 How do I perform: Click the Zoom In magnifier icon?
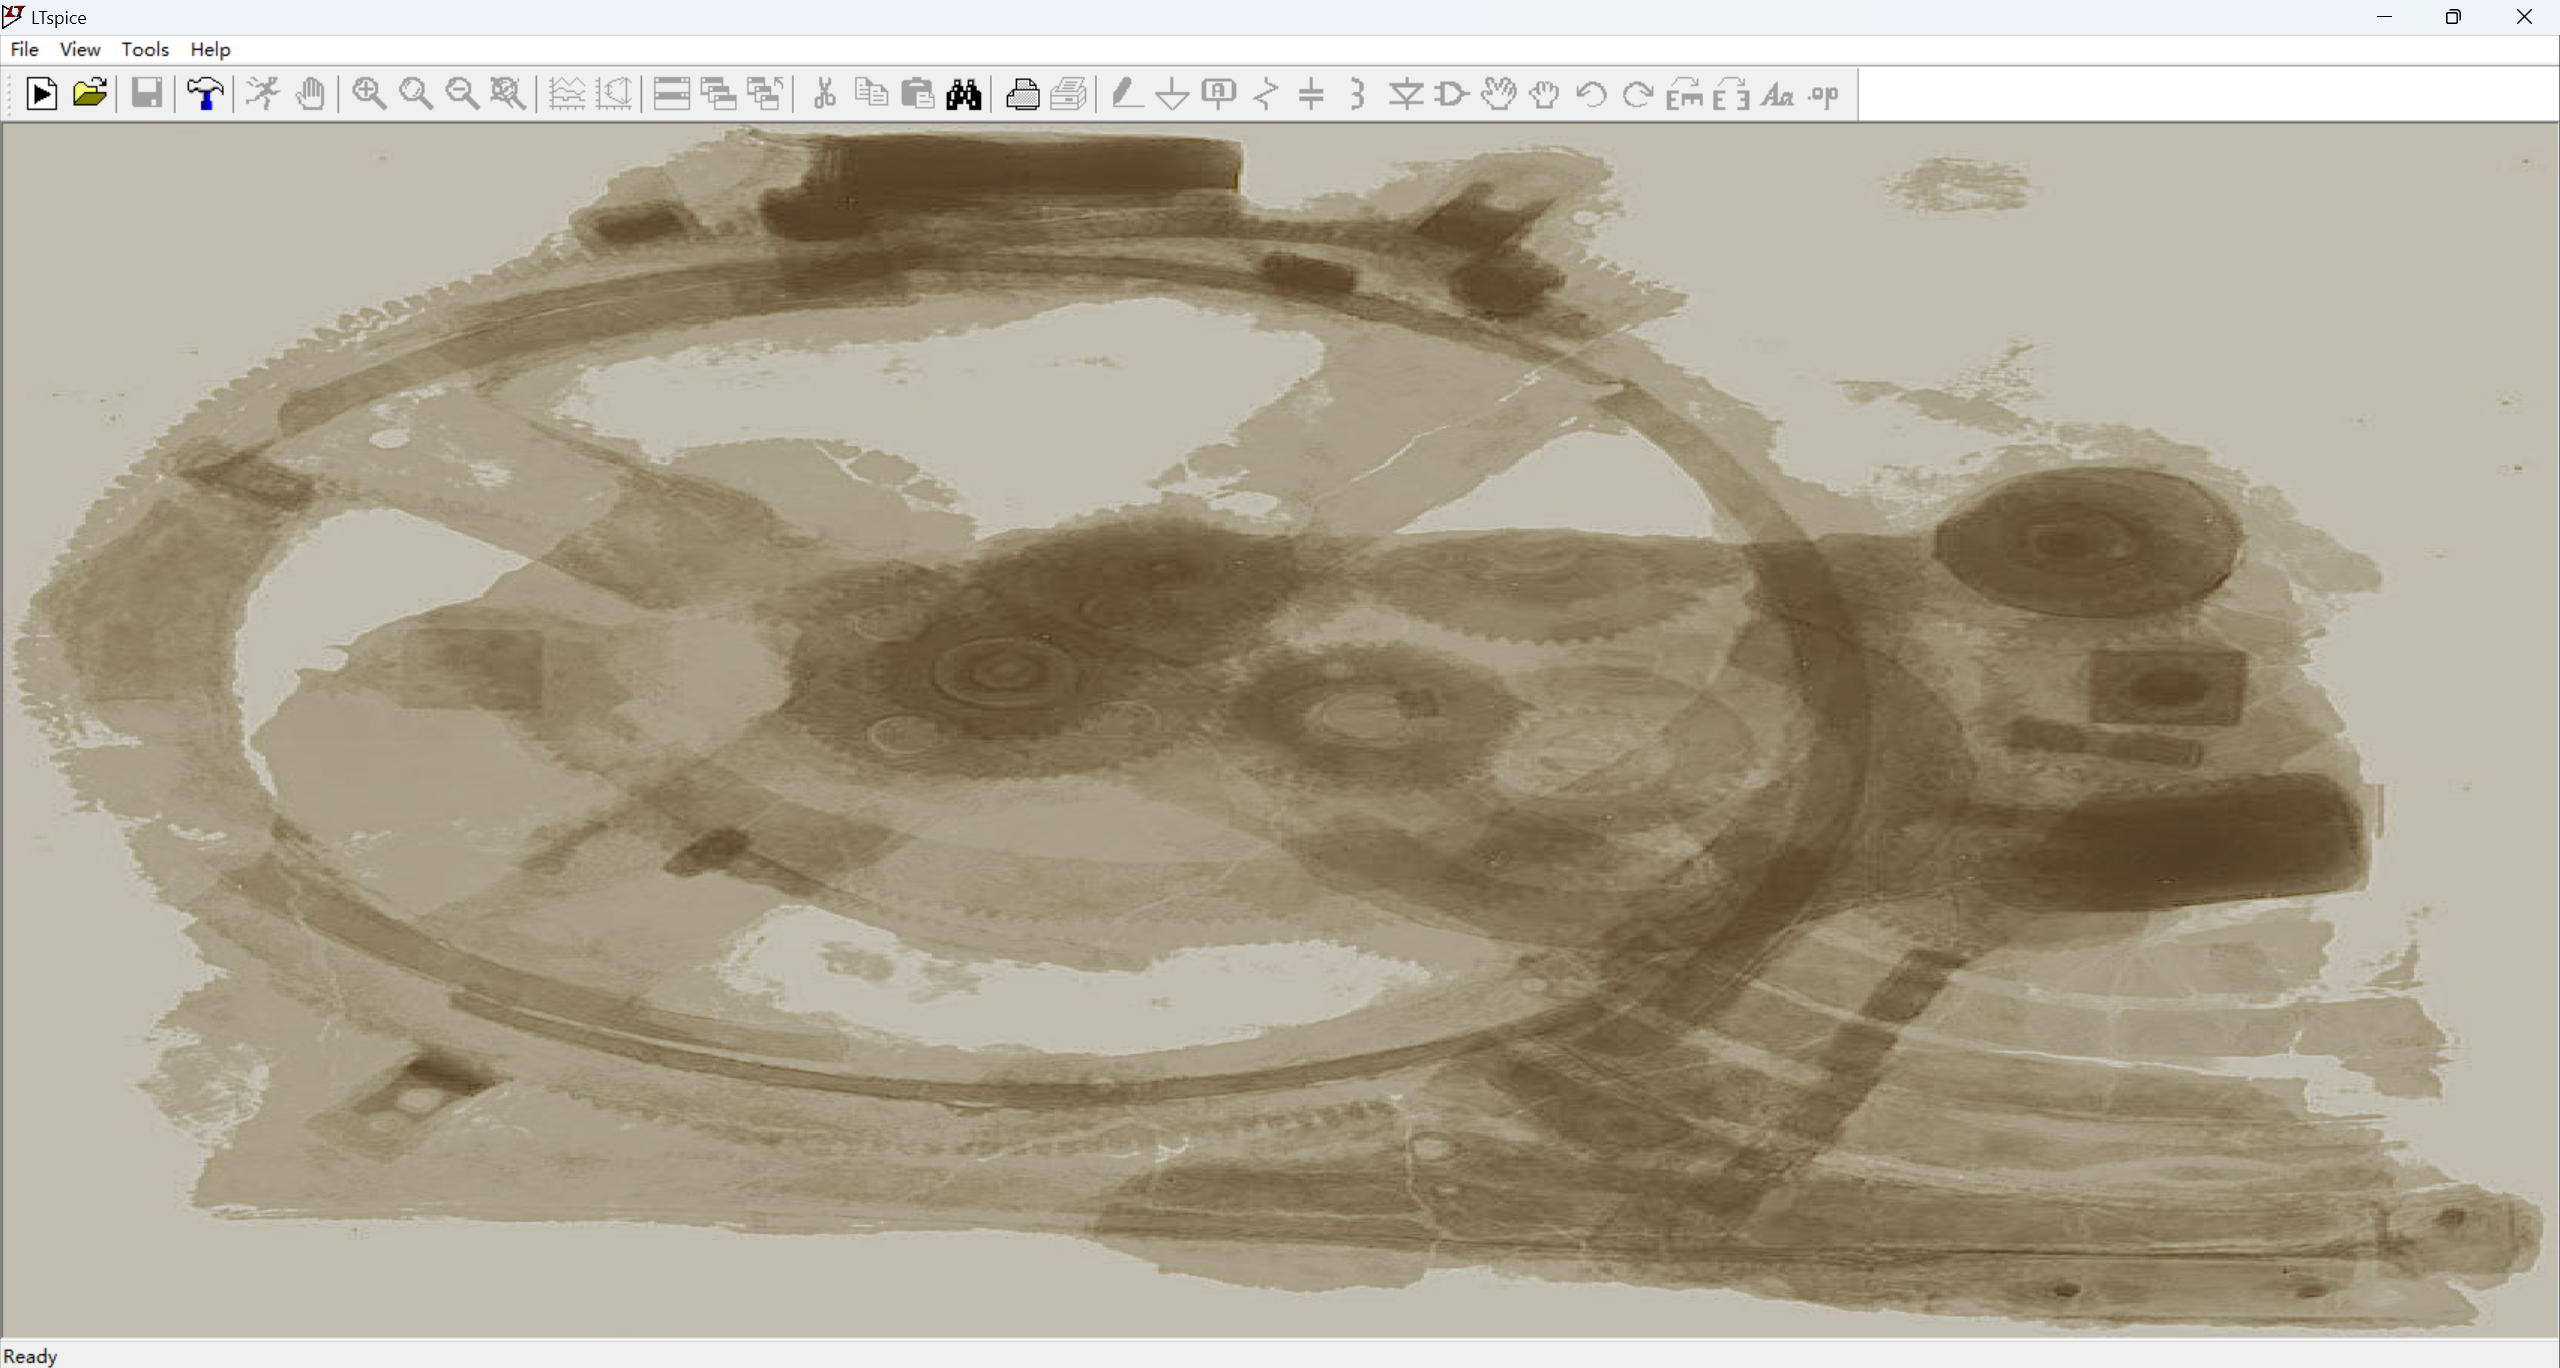pyautogui.click(x=369, y=94)
